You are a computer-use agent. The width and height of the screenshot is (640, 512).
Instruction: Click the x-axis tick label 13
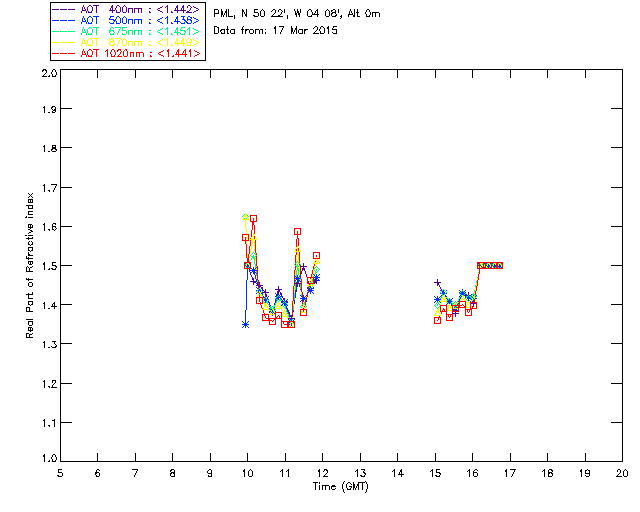click(x=360, y=473)
